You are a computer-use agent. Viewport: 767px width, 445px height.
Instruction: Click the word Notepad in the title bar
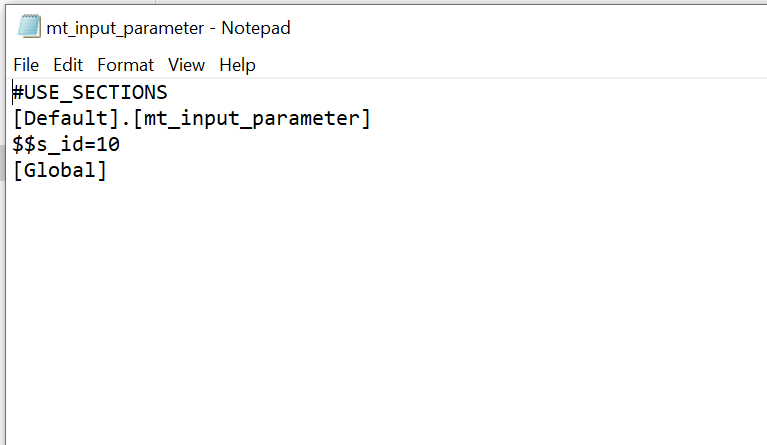256,28
